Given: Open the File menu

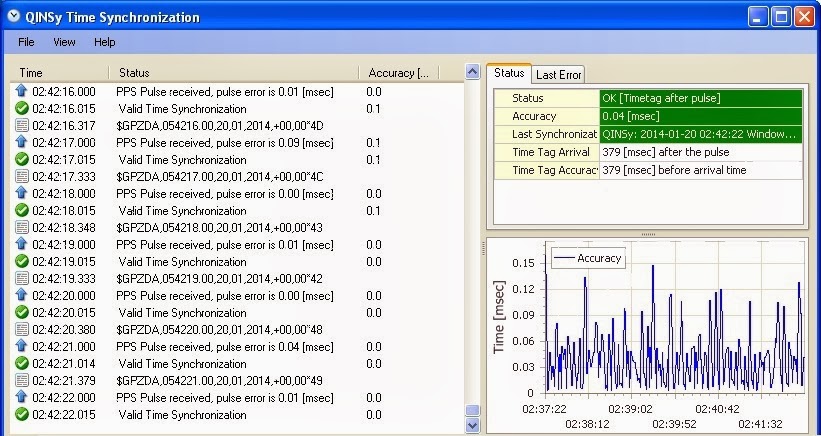Looking at the screenshot, I should coord(26,42).
